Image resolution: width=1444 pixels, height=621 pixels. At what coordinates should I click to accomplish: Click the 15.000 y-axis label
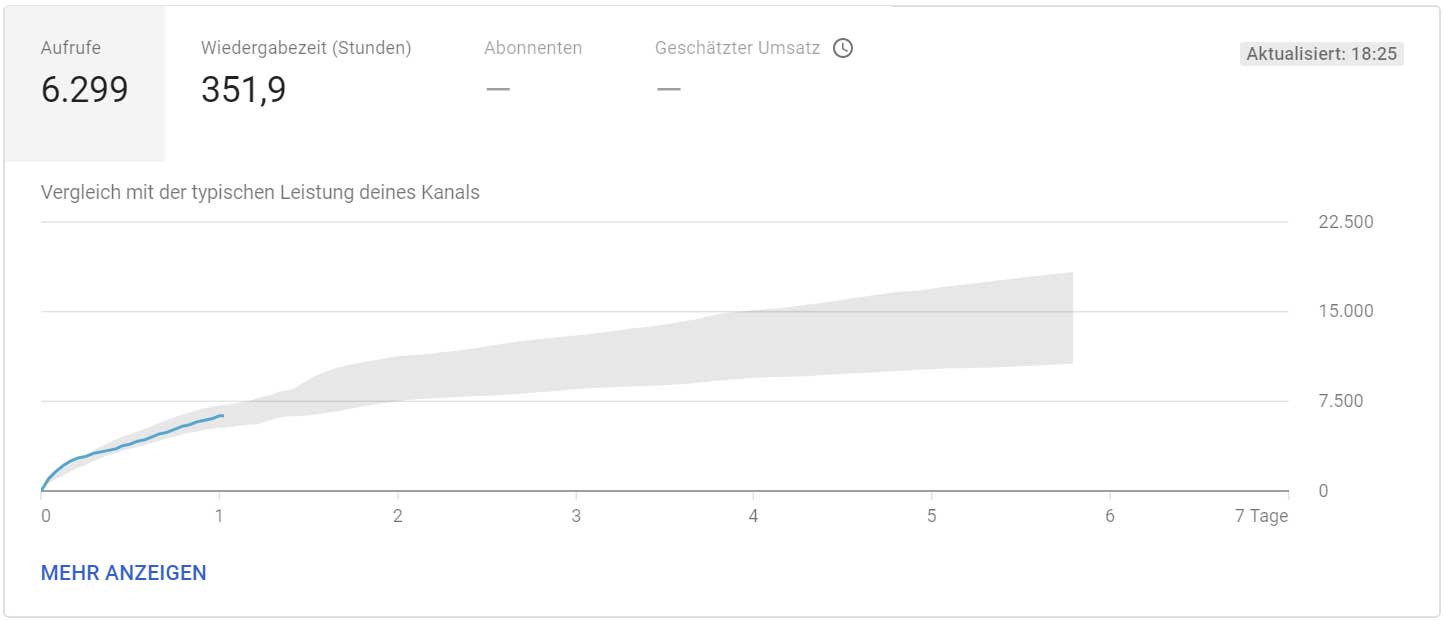1346,311
